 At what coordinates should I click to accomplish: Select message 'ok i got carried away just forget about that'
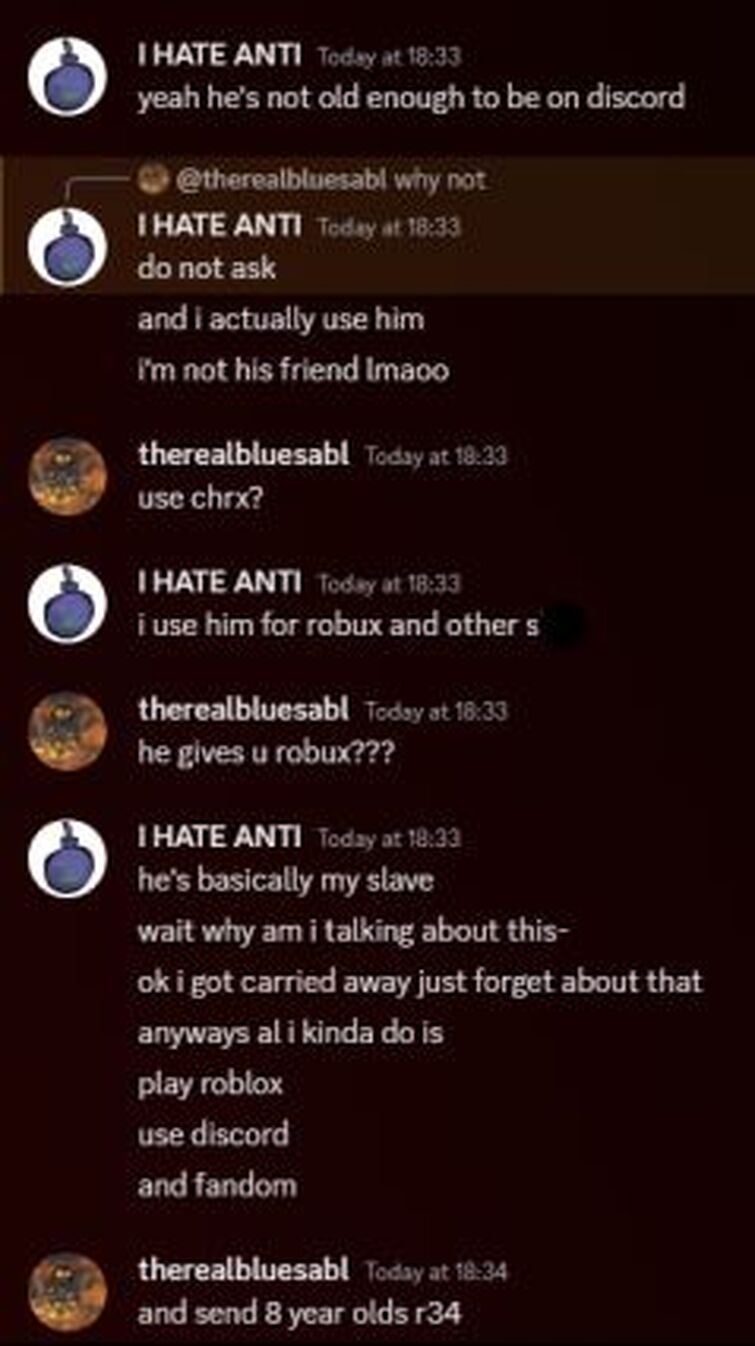pos(420,982)
